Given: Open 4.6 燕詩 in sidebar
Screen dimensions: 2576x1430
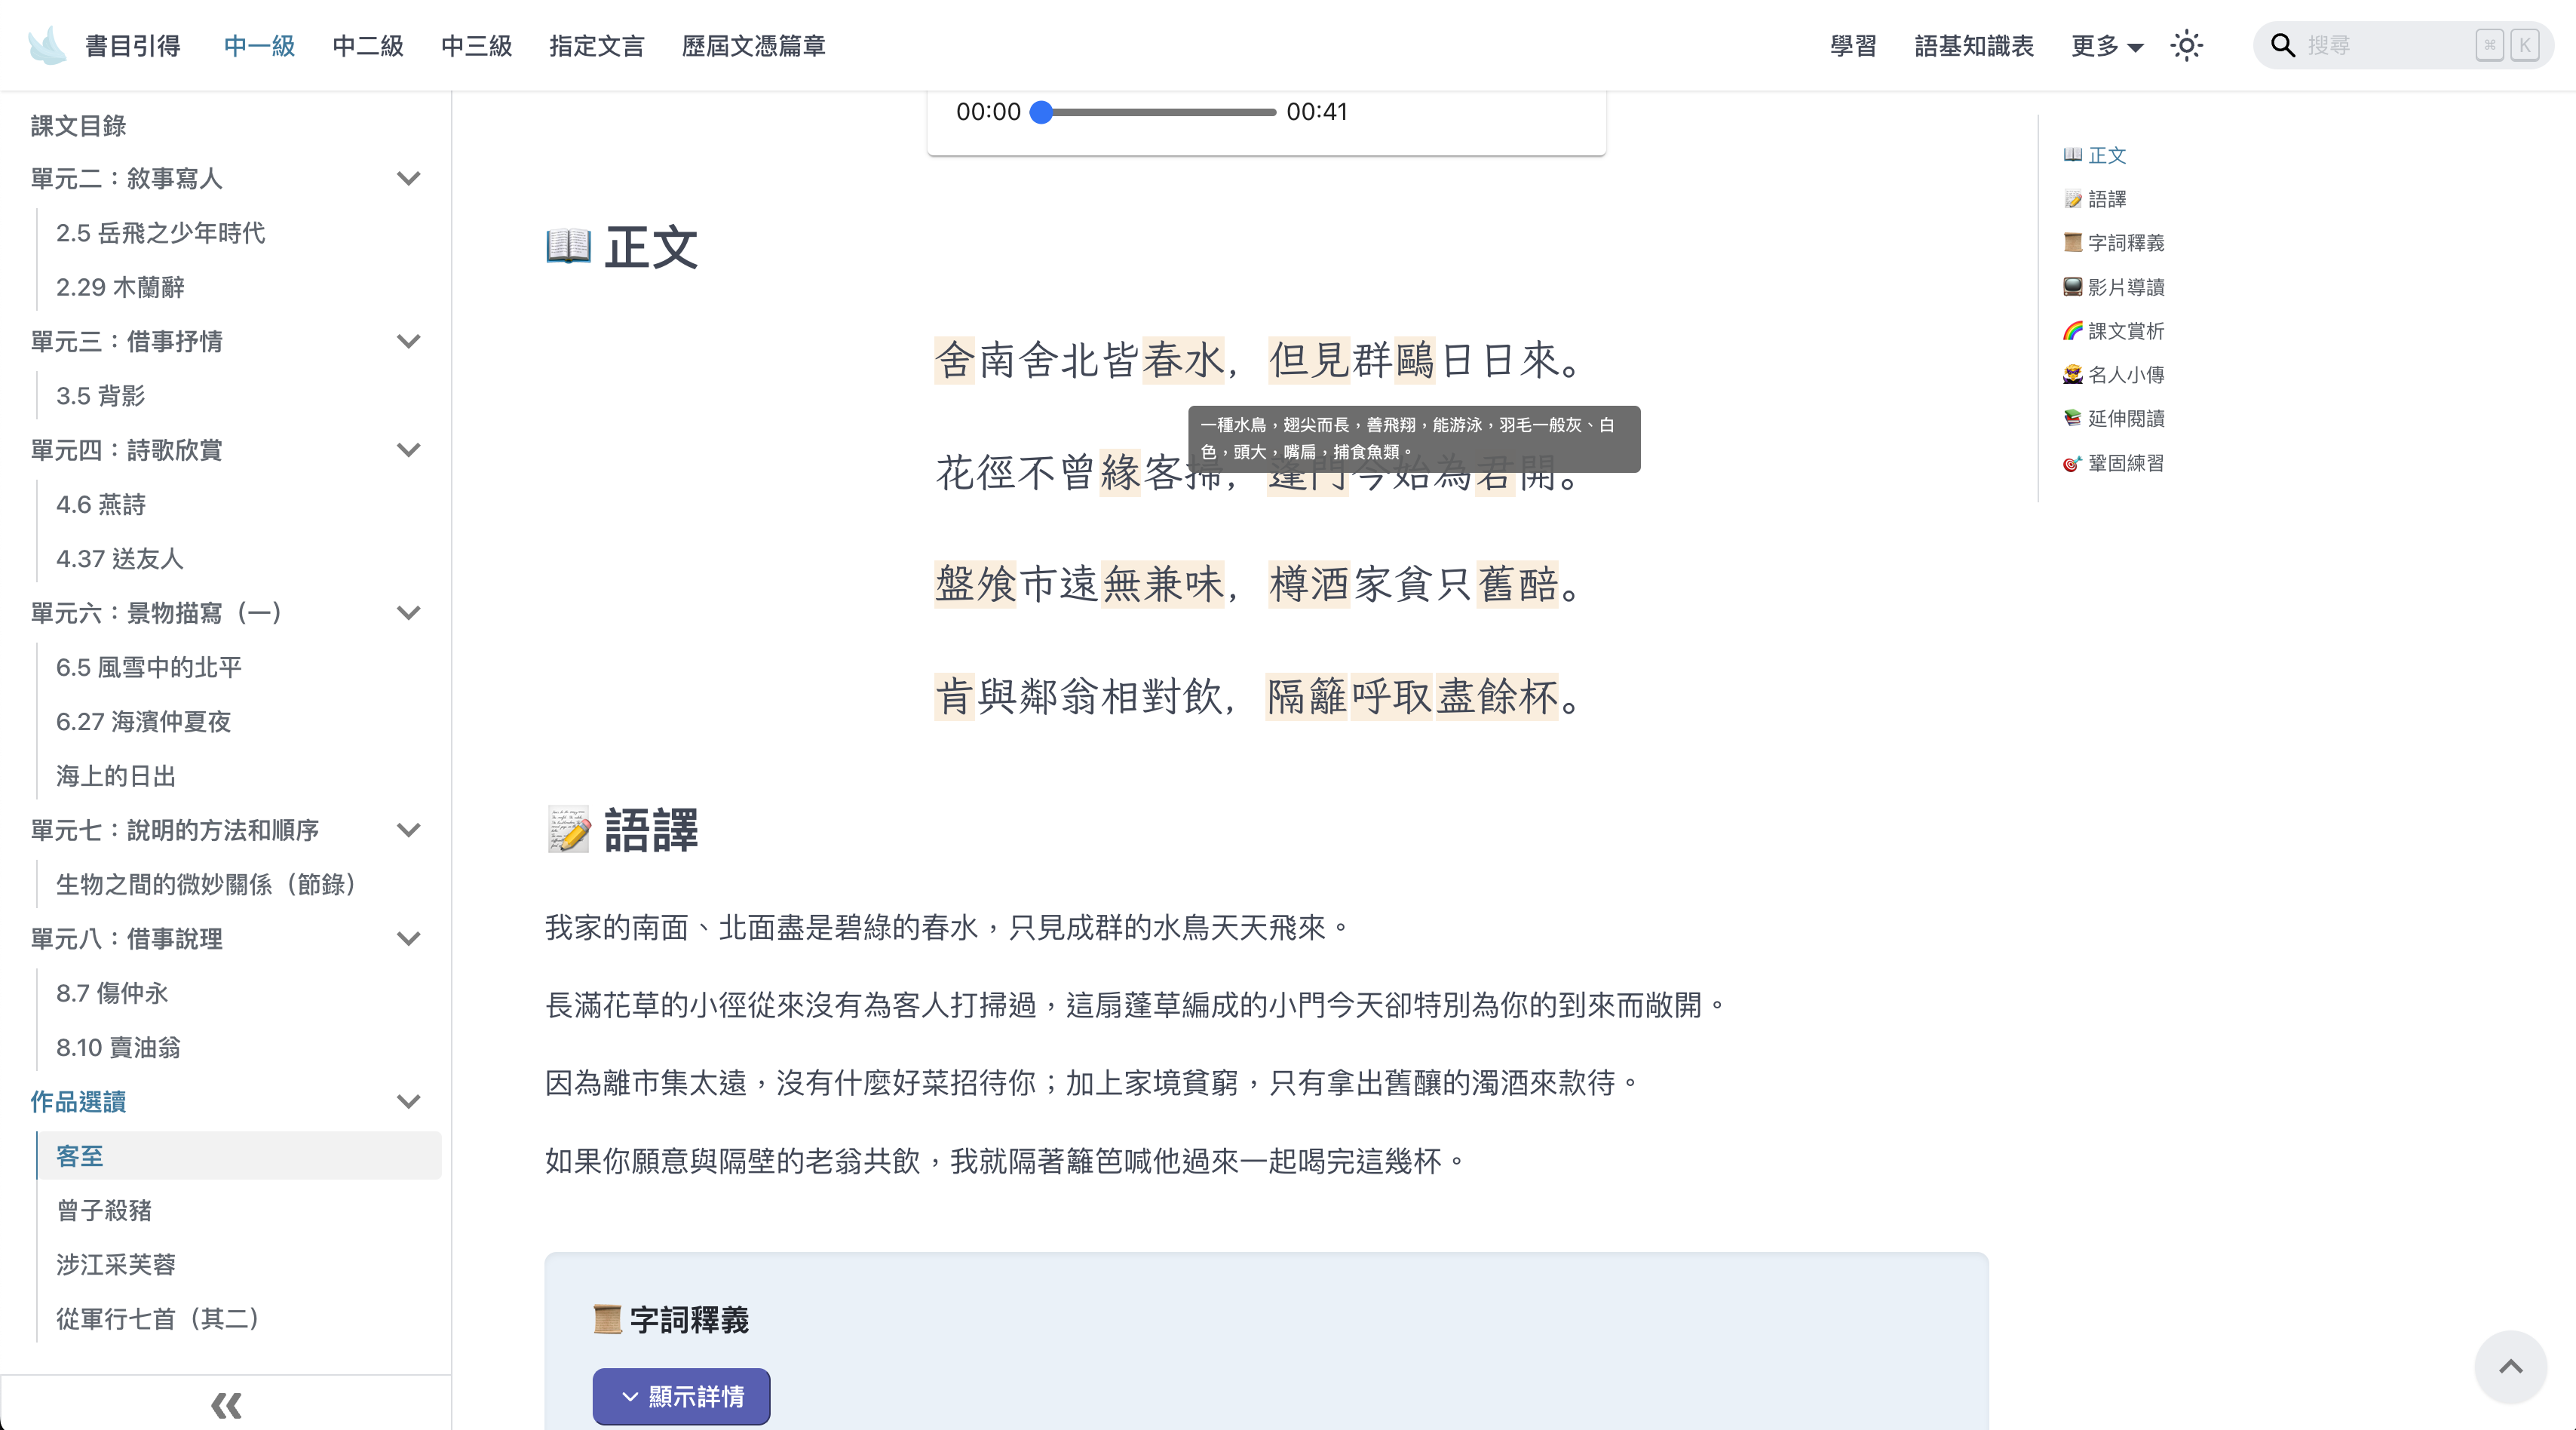Looking at the screenshot, I should pyautogui.click(x=101, y=504).
